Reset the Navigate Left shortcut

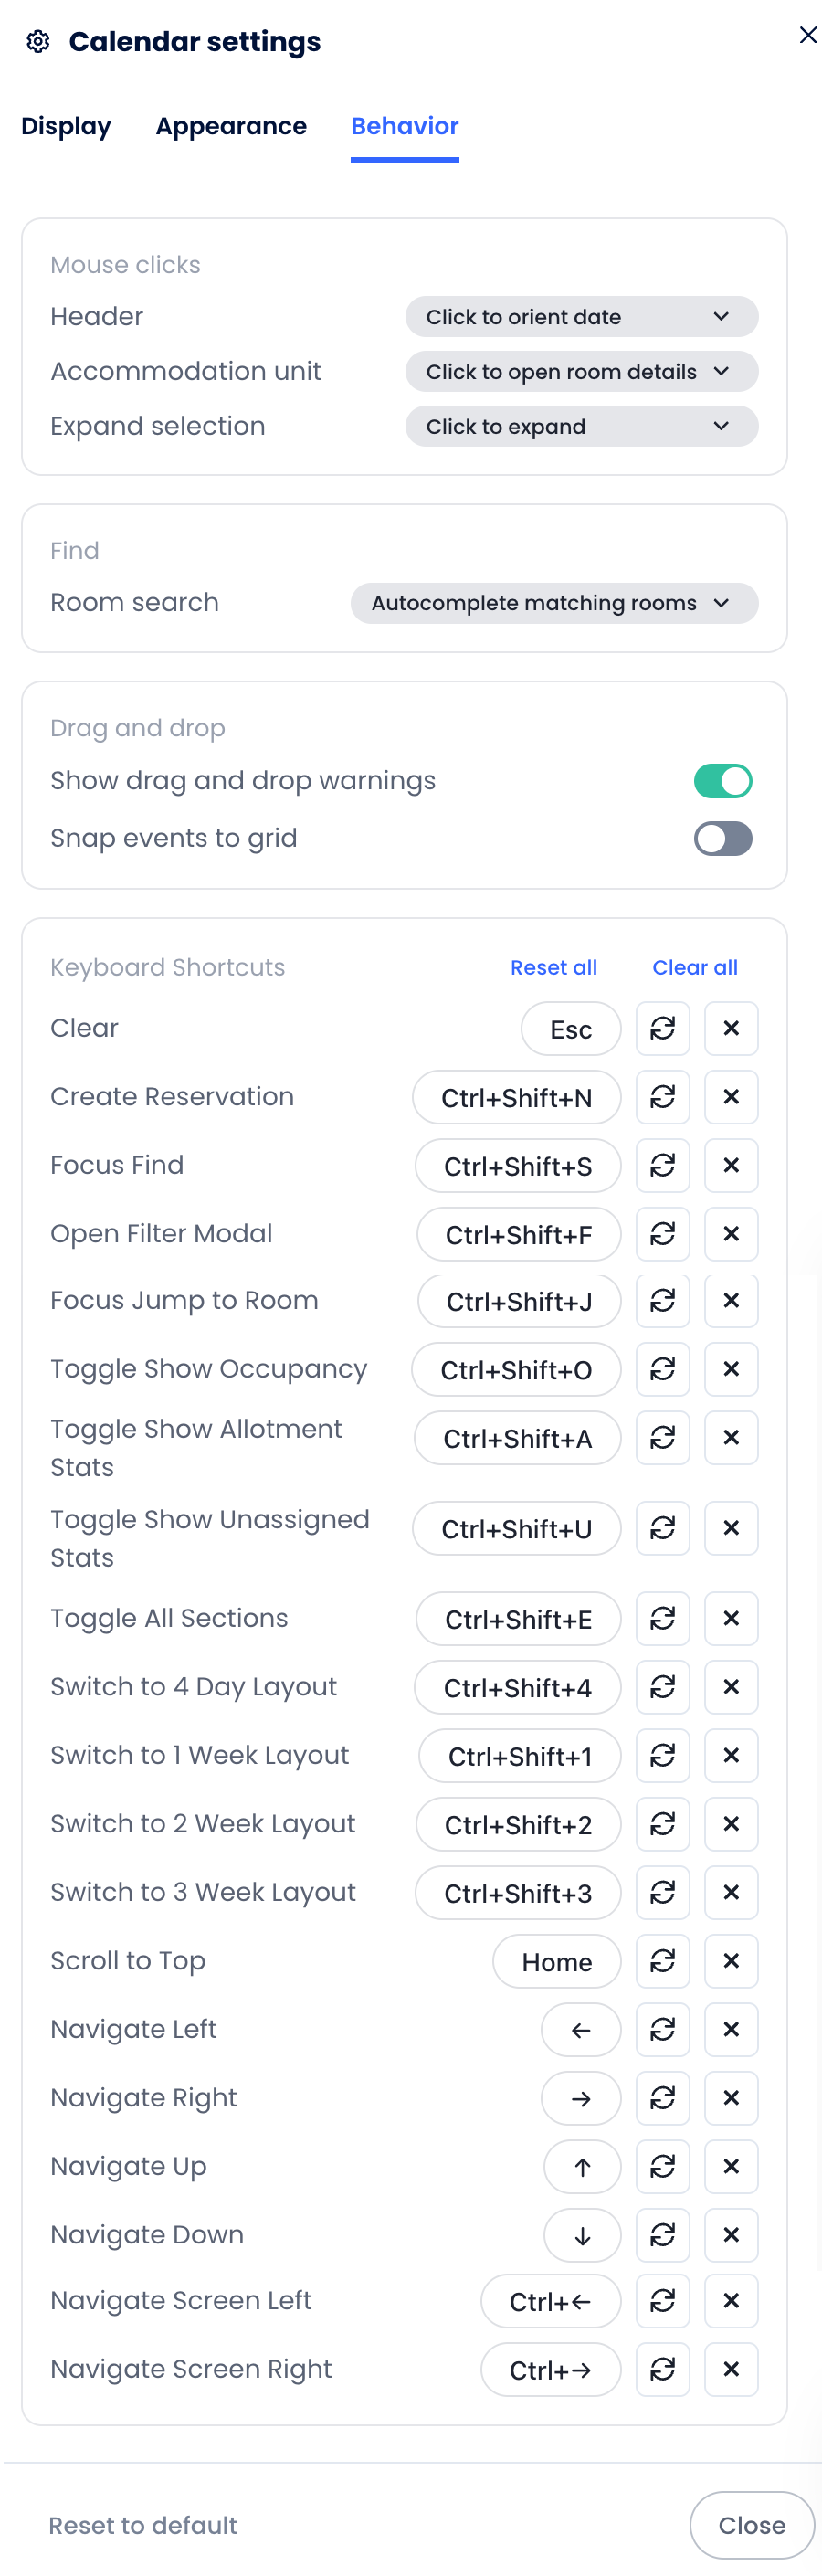[662, 2029]
